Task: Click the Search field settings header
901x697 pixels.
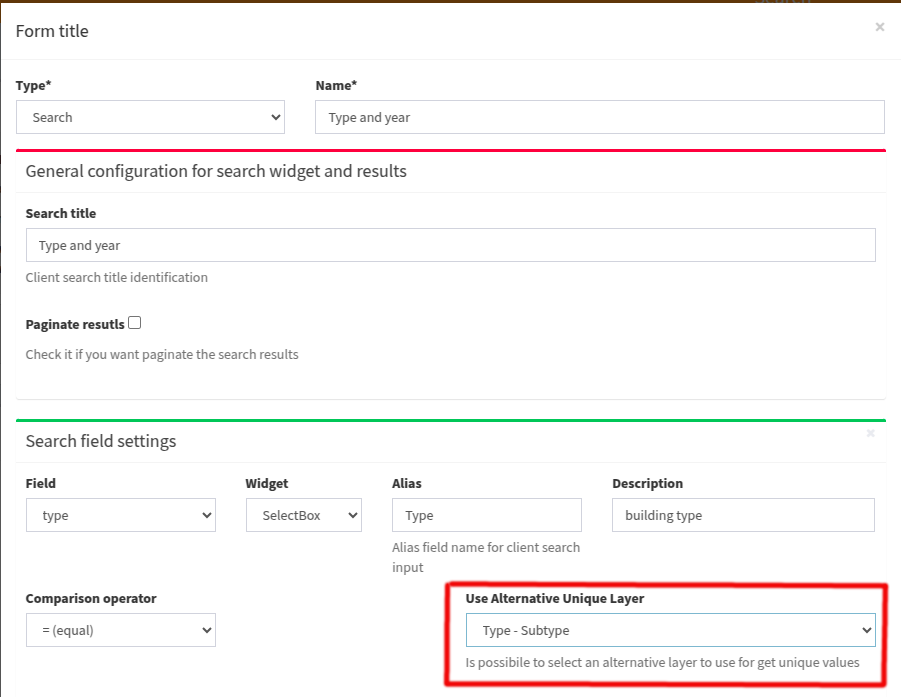Action: [x=101, y=441]
